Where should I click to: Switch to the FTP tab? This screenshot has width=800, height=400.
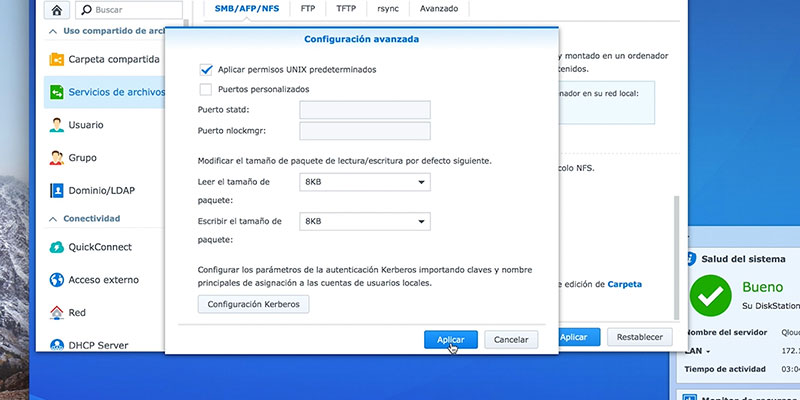click(308, 9)
